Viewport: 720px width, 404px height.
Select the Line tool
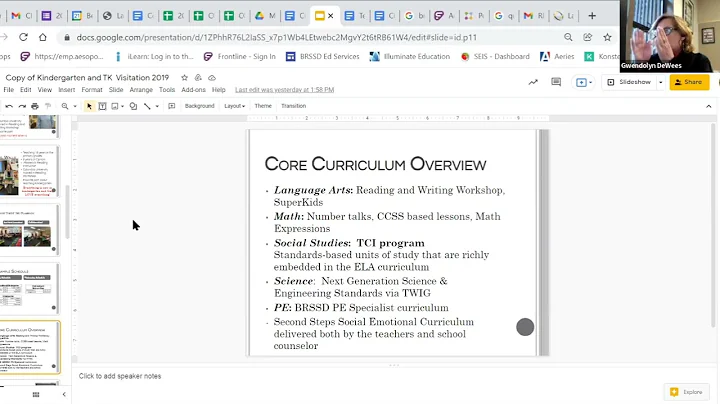[x=147, y=106]
